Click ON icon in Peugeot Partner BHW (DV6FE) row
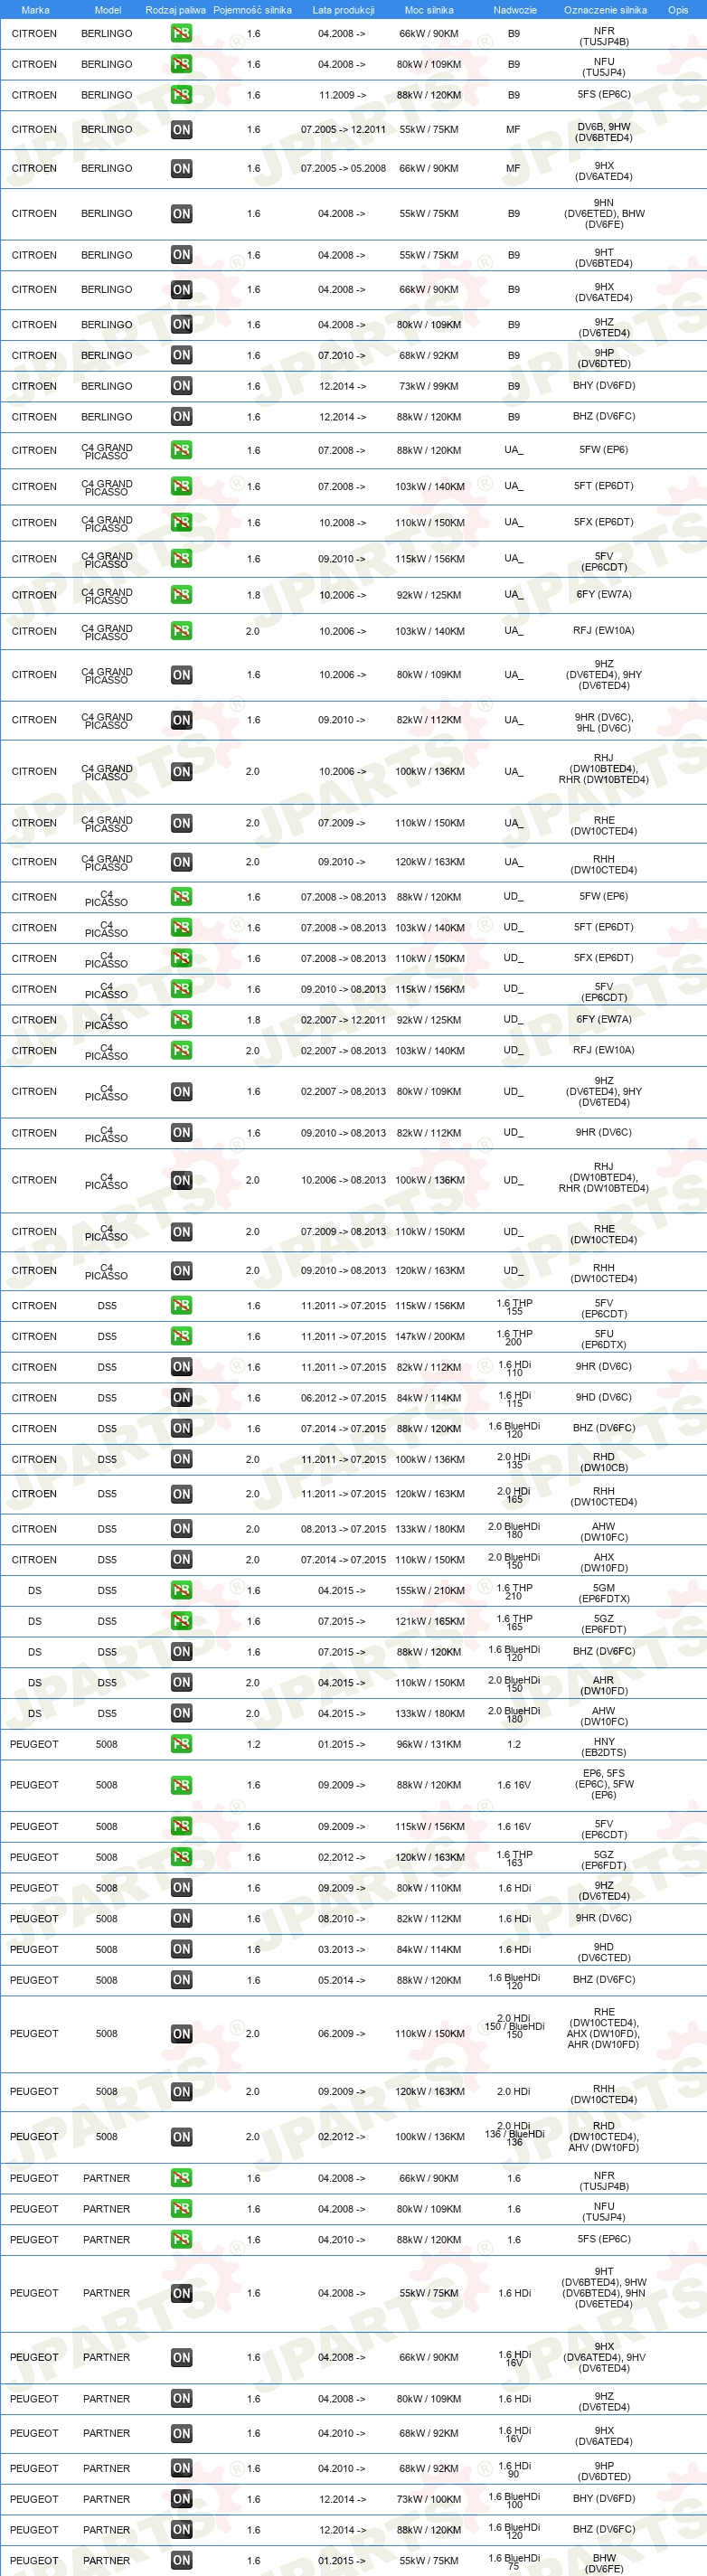Viewport: 707px width, 2576px height. click(181, 2561)
